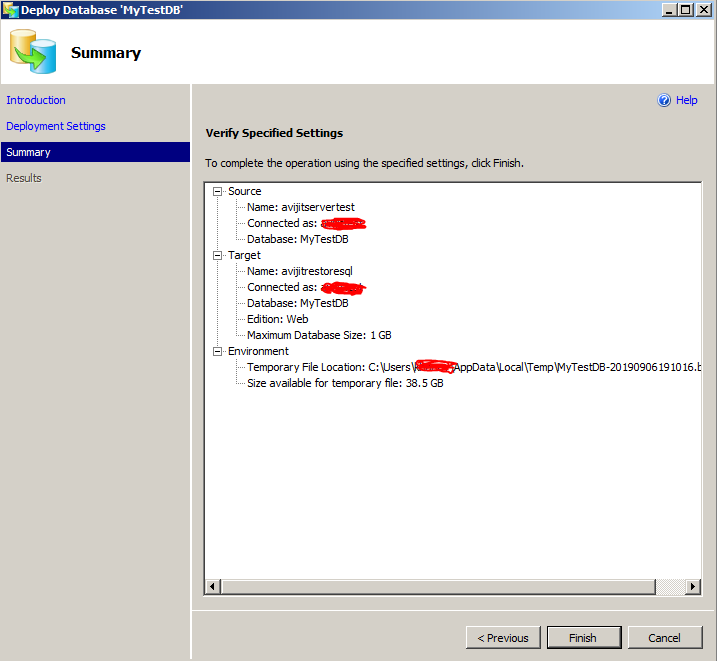The width and height of the screenshot is (717, 661).
Task: Collapse the Target tree node
Action: pyautogui.click(x=217, y=255)
